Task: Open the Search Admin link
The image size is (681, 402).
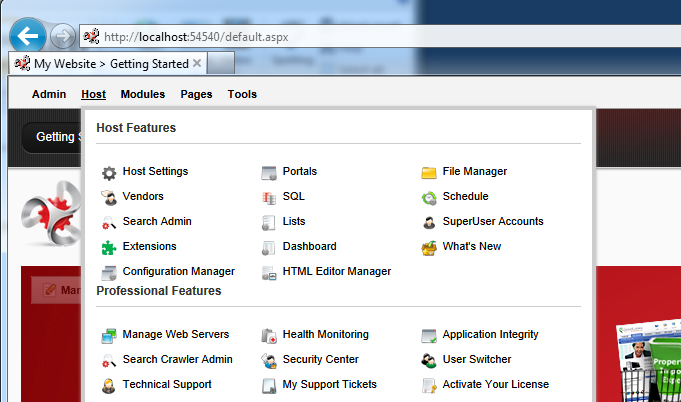Action: tap(157, 221)
